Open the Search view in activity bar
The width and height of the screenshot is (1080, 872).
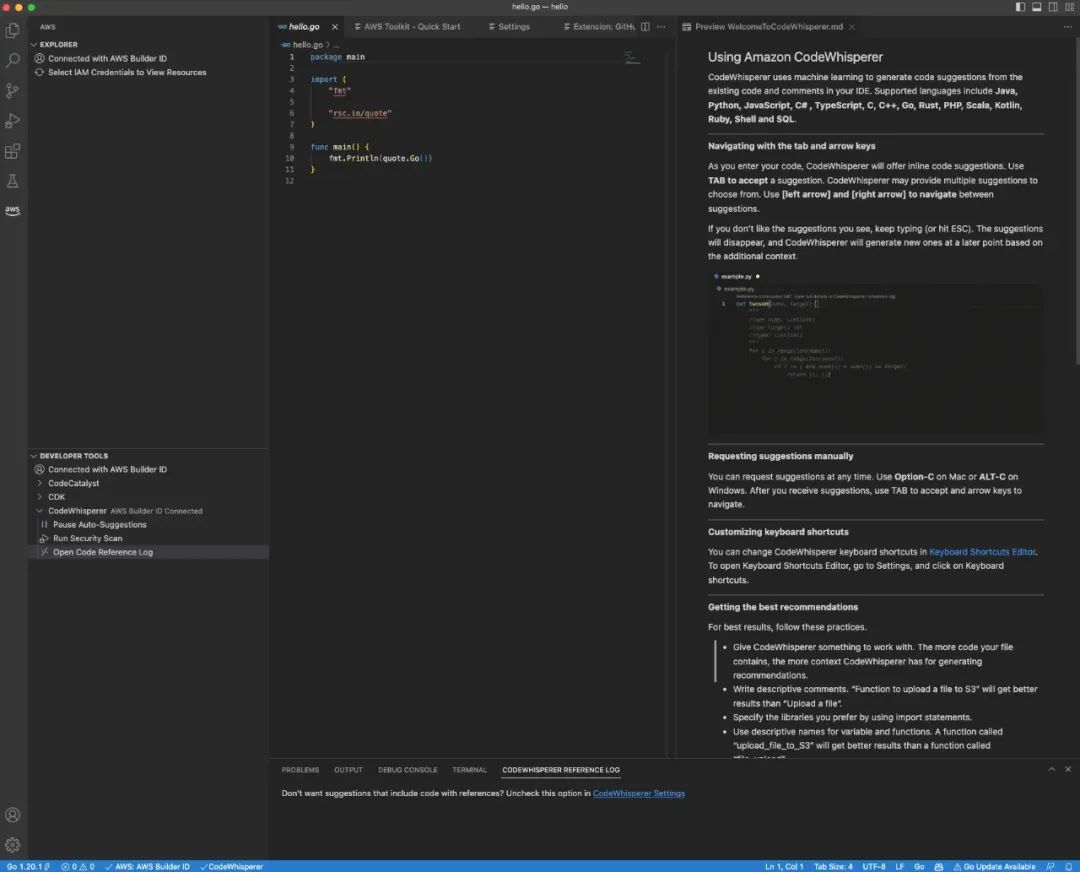pyautogui.click(x=13, y=60)
